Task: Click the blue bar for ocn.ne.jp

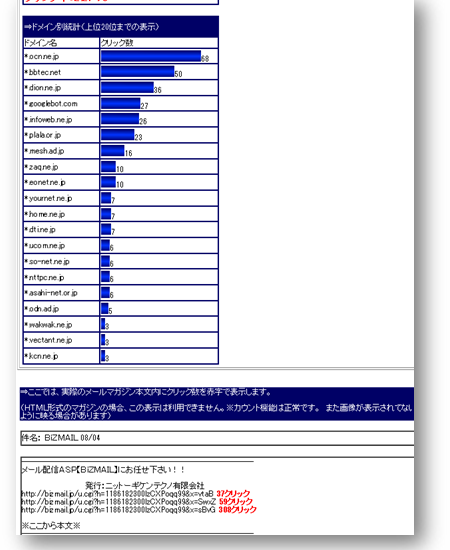Action: (x=151, y=56)
